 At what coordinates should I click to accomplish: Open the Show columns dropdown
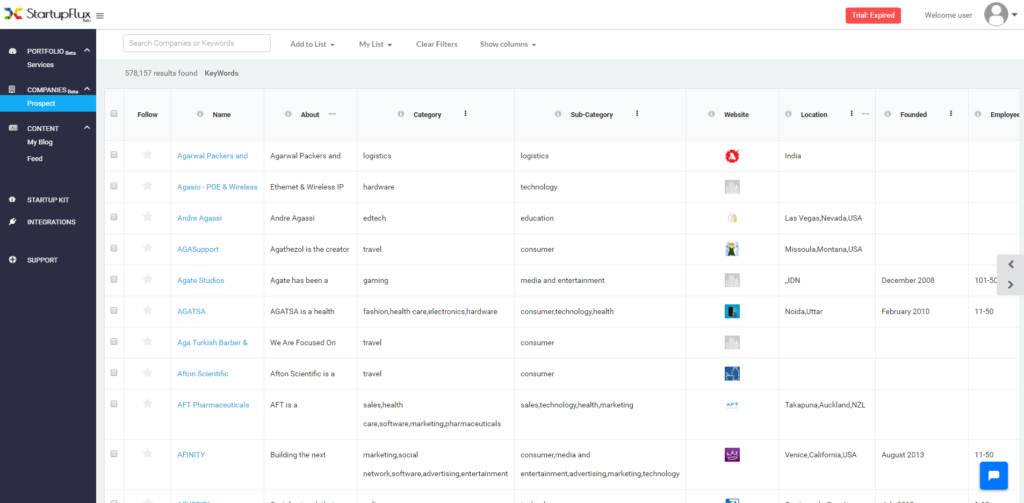click(508, 44)
